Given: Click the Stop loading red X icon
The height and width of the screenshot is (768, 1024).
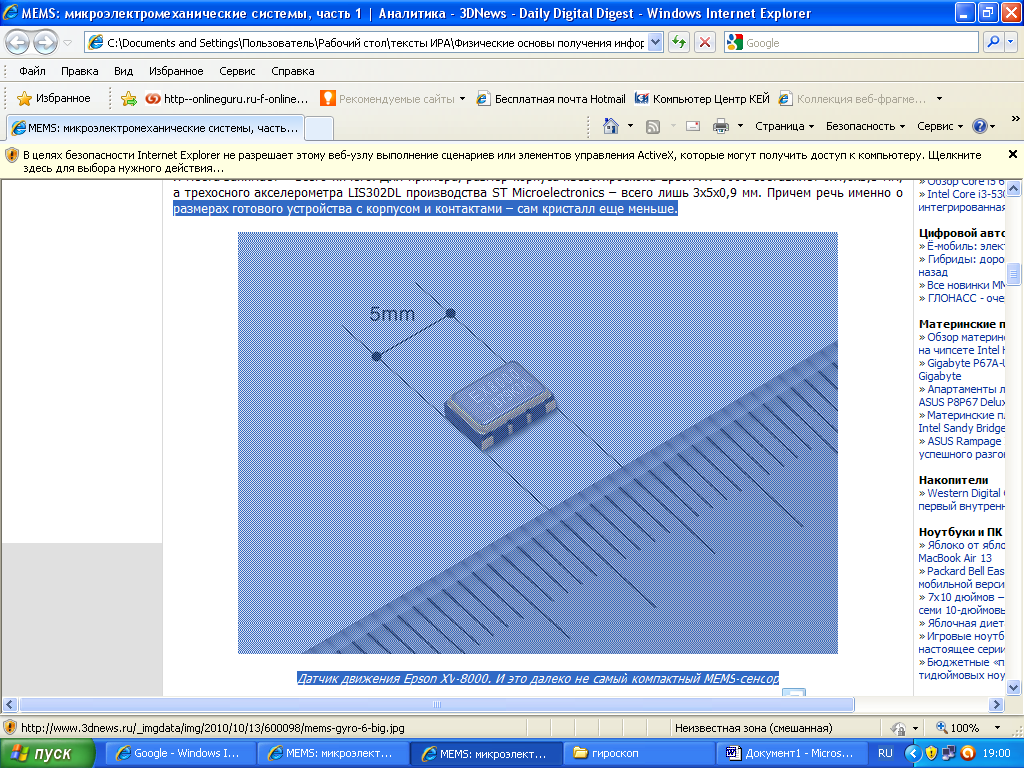Looking at the screenshot, I should pyautogui.click(x=705, y=42).
